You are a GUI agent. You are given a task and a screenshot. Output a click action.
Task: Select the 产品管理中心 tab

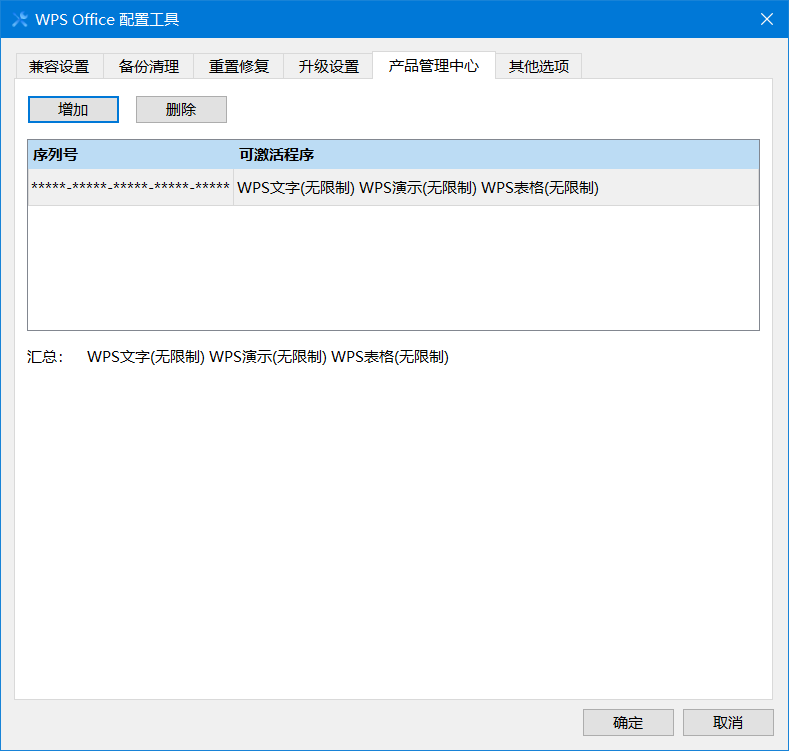[434, 65]
